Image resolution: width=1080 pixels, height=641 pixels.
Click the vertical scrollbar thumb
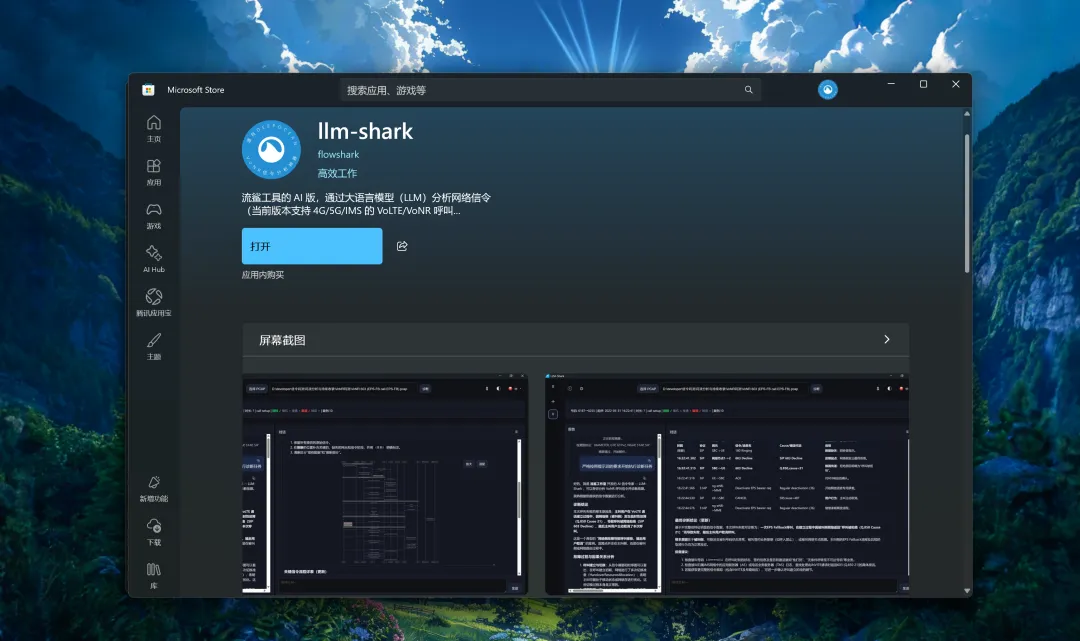coord(967,203)
